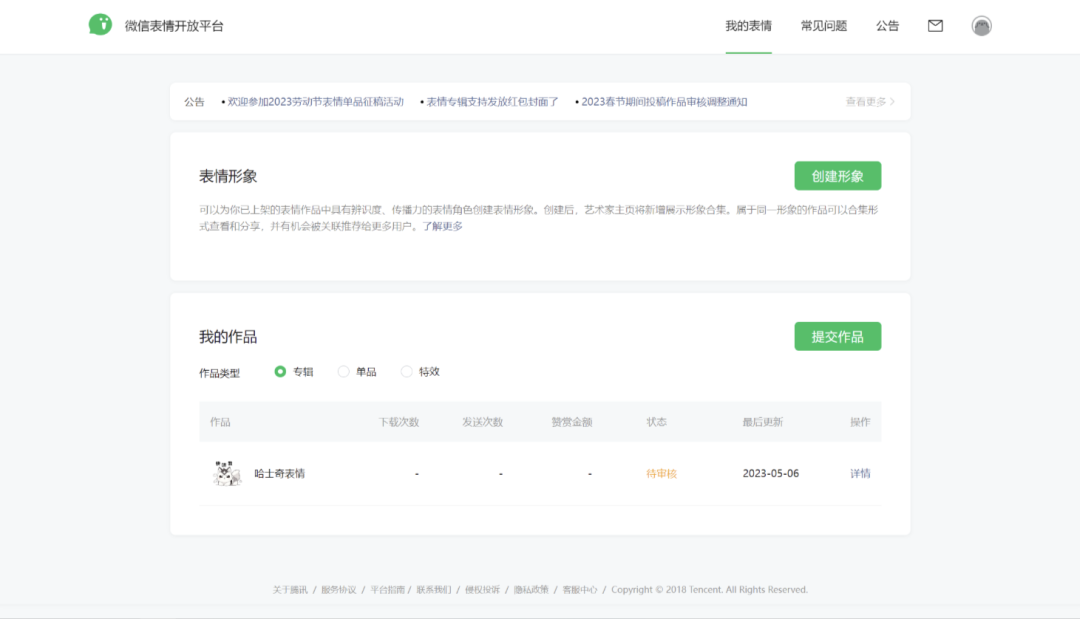Image resolution: width=1080 pixels, height=619 pixels.
Task: Open 服务协议 footer link
Action: click(339, 589)
